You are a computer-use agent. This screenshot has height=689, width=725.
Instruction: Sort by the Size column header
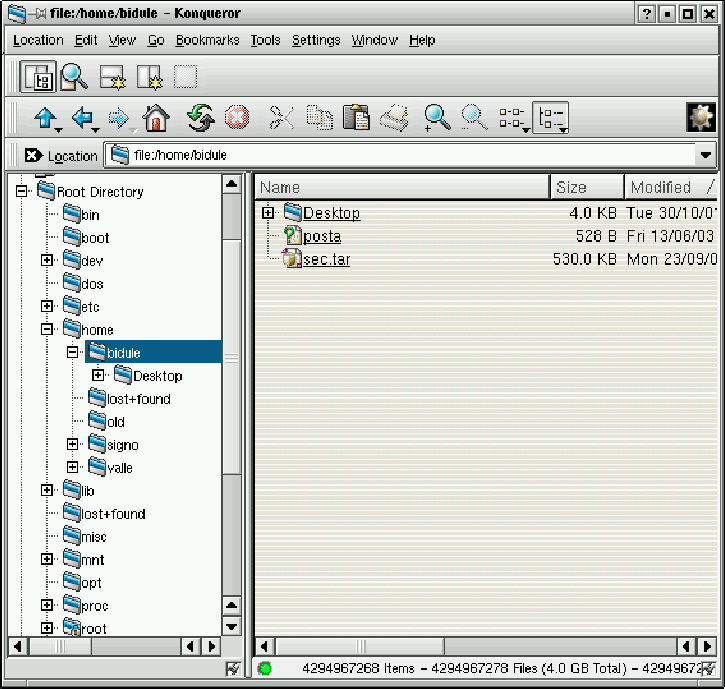587,187
